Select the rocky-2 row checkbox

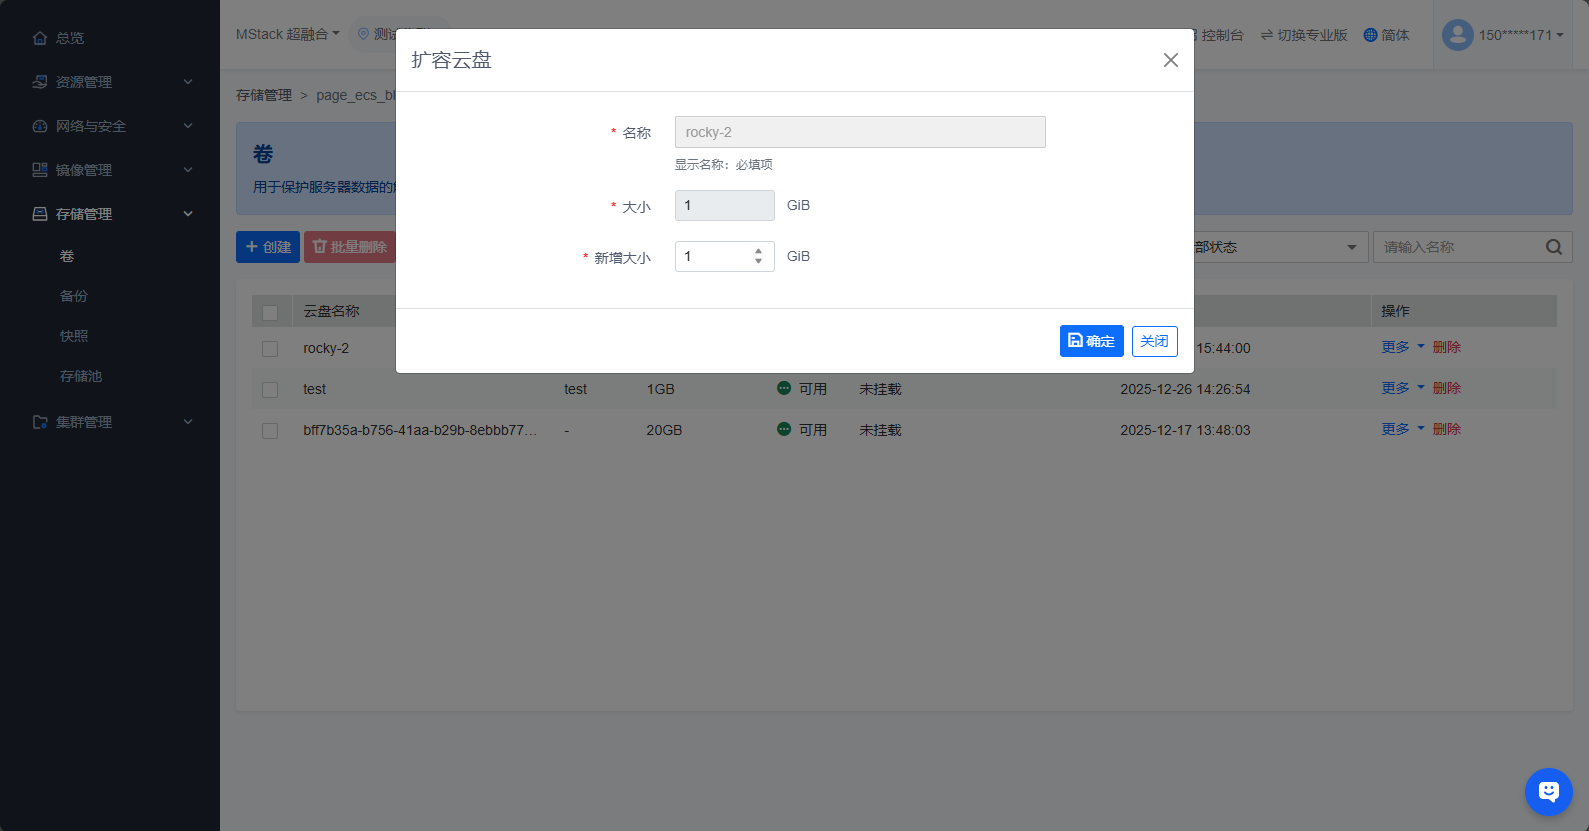click(270, 349)
